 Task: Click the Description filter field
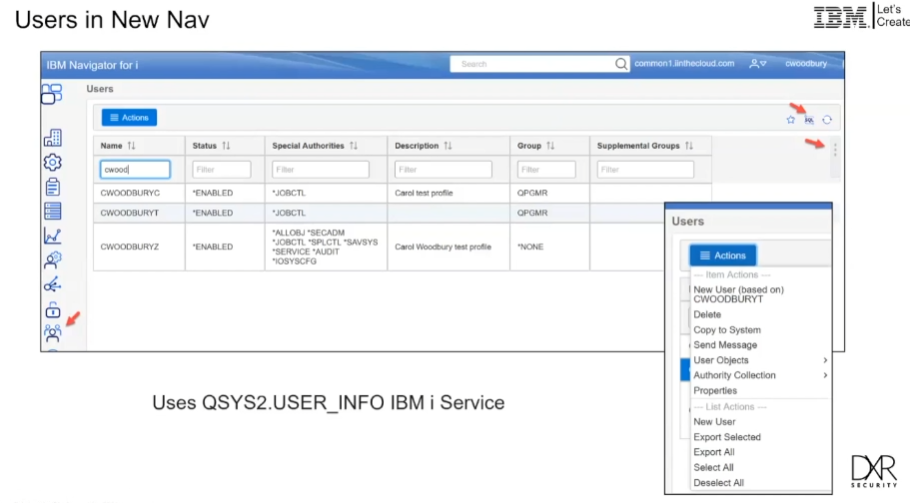[x=443, y=169]
